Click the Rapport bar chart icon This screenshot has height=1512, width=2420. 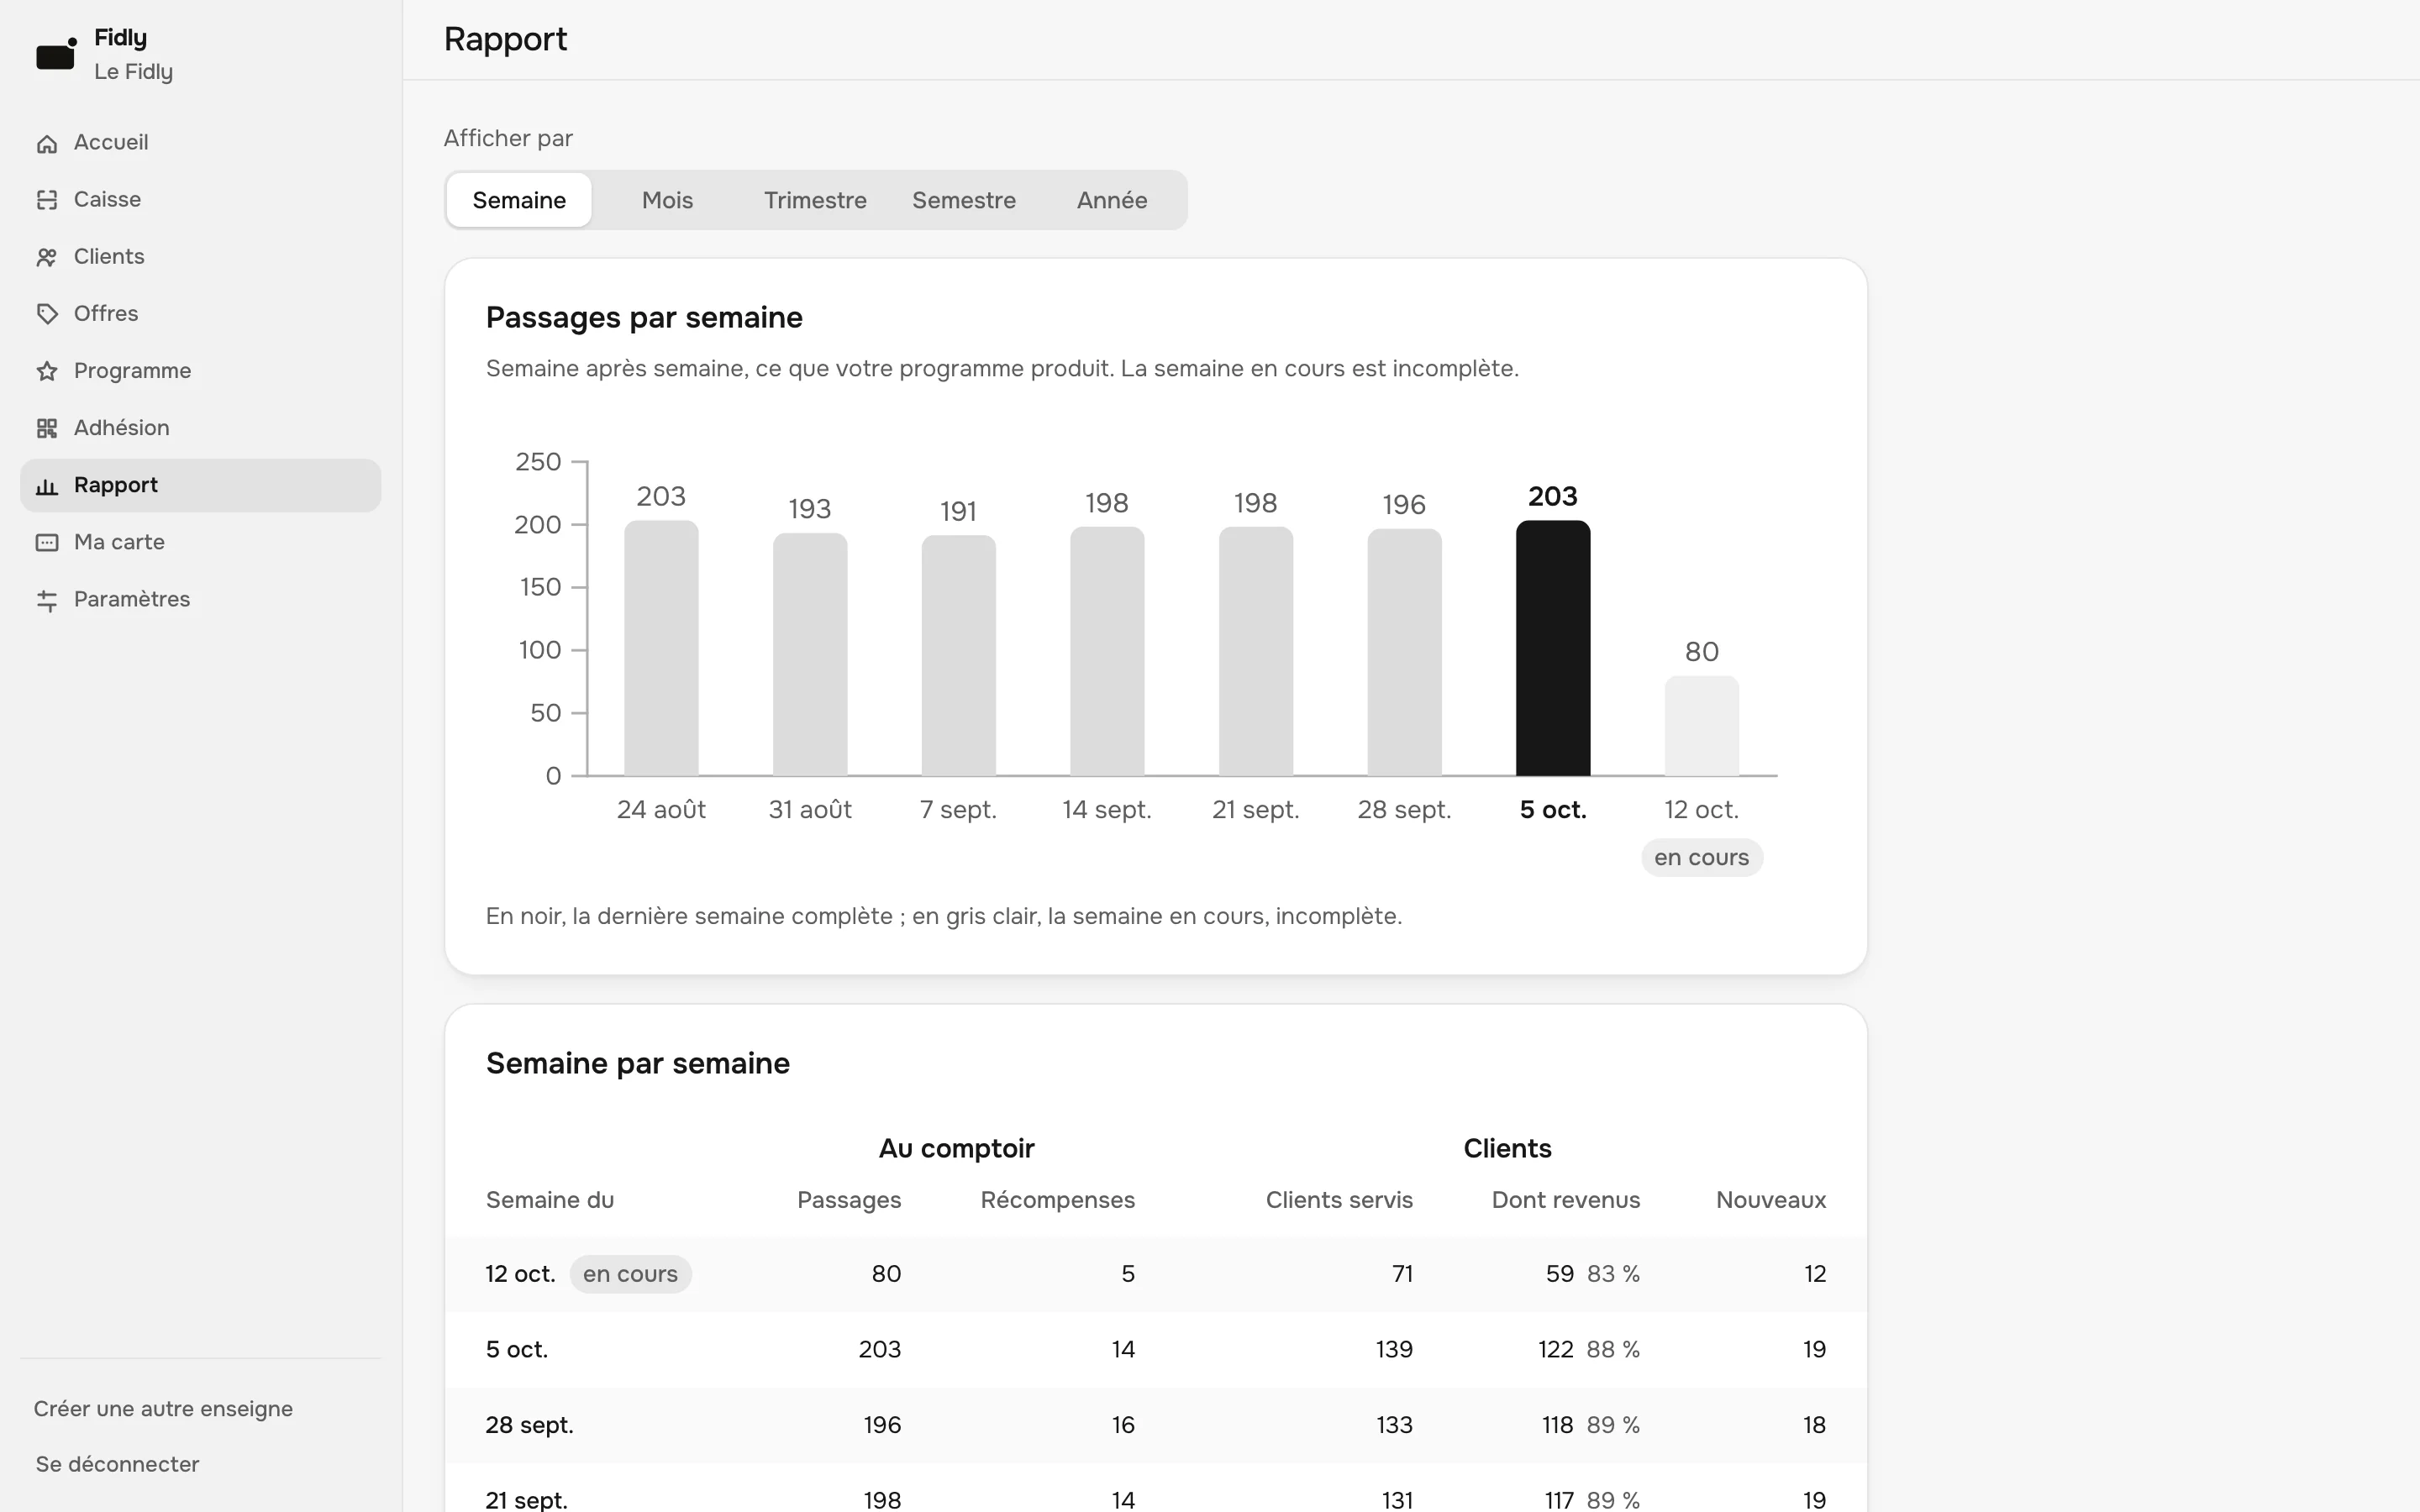tap(47, 486)
